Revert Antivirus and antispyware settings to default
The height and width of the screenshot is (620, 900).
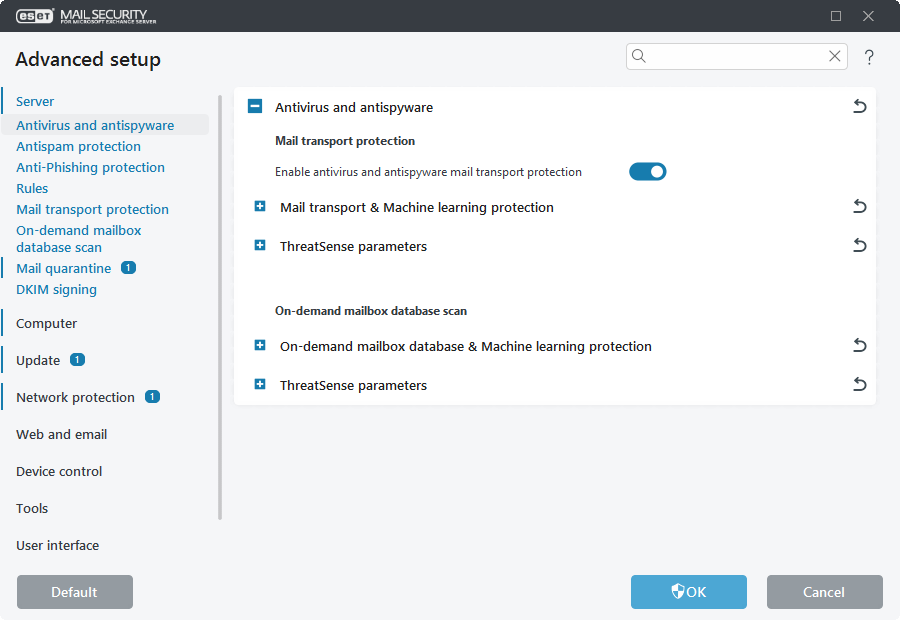pyautogui.click(x=859, y=106)
